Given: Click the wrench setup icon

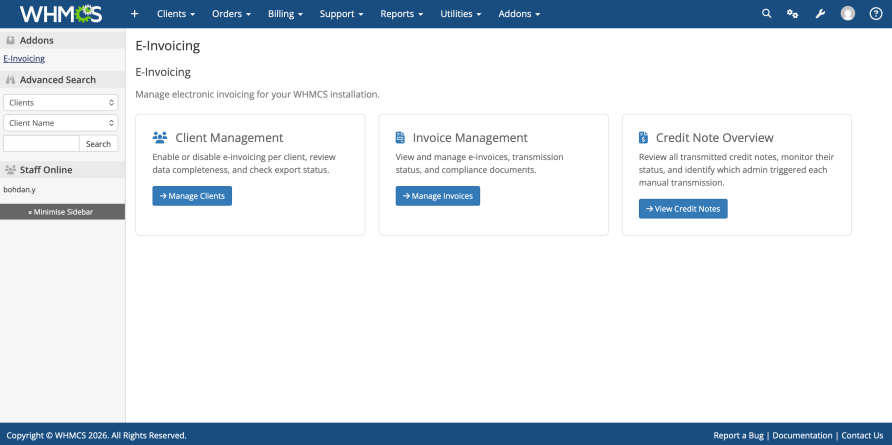Looking at the screenshot, I should [820, 14].
